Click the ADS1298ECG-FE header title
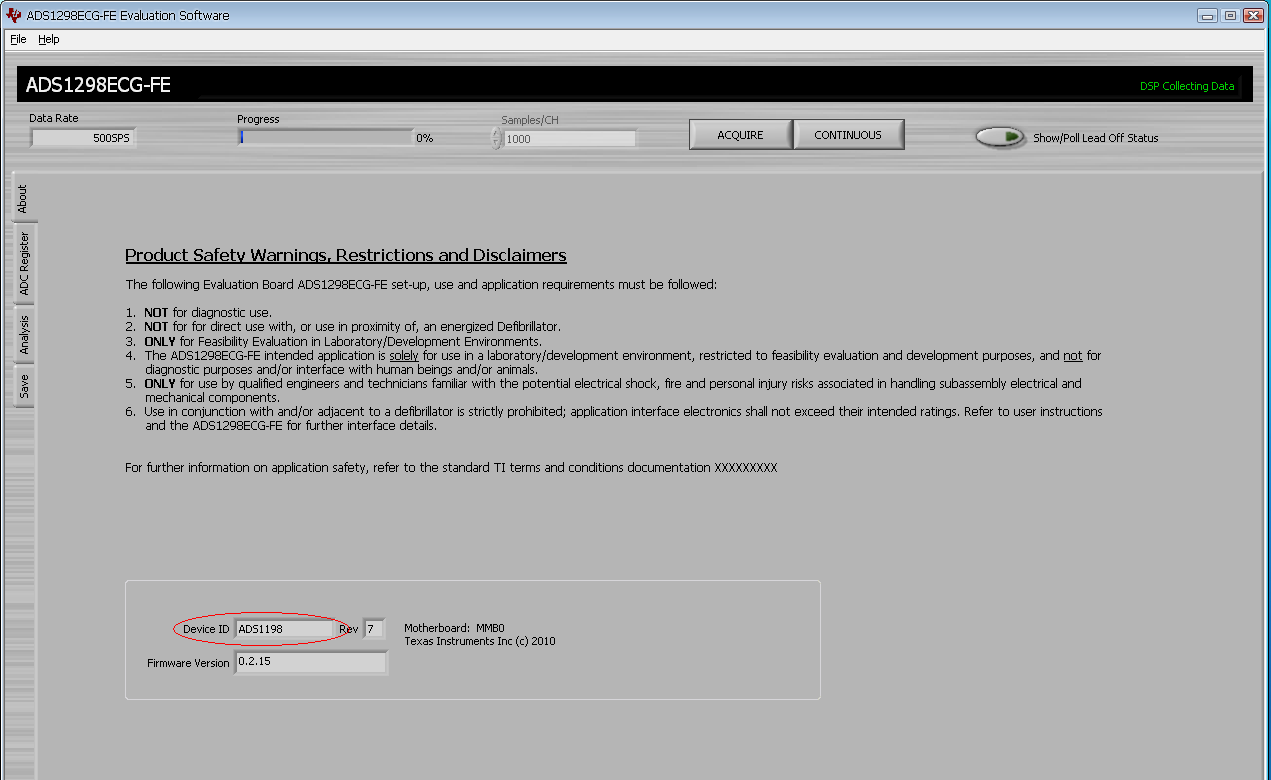Screen dimensions: 1271x780 tap(98, 85)
